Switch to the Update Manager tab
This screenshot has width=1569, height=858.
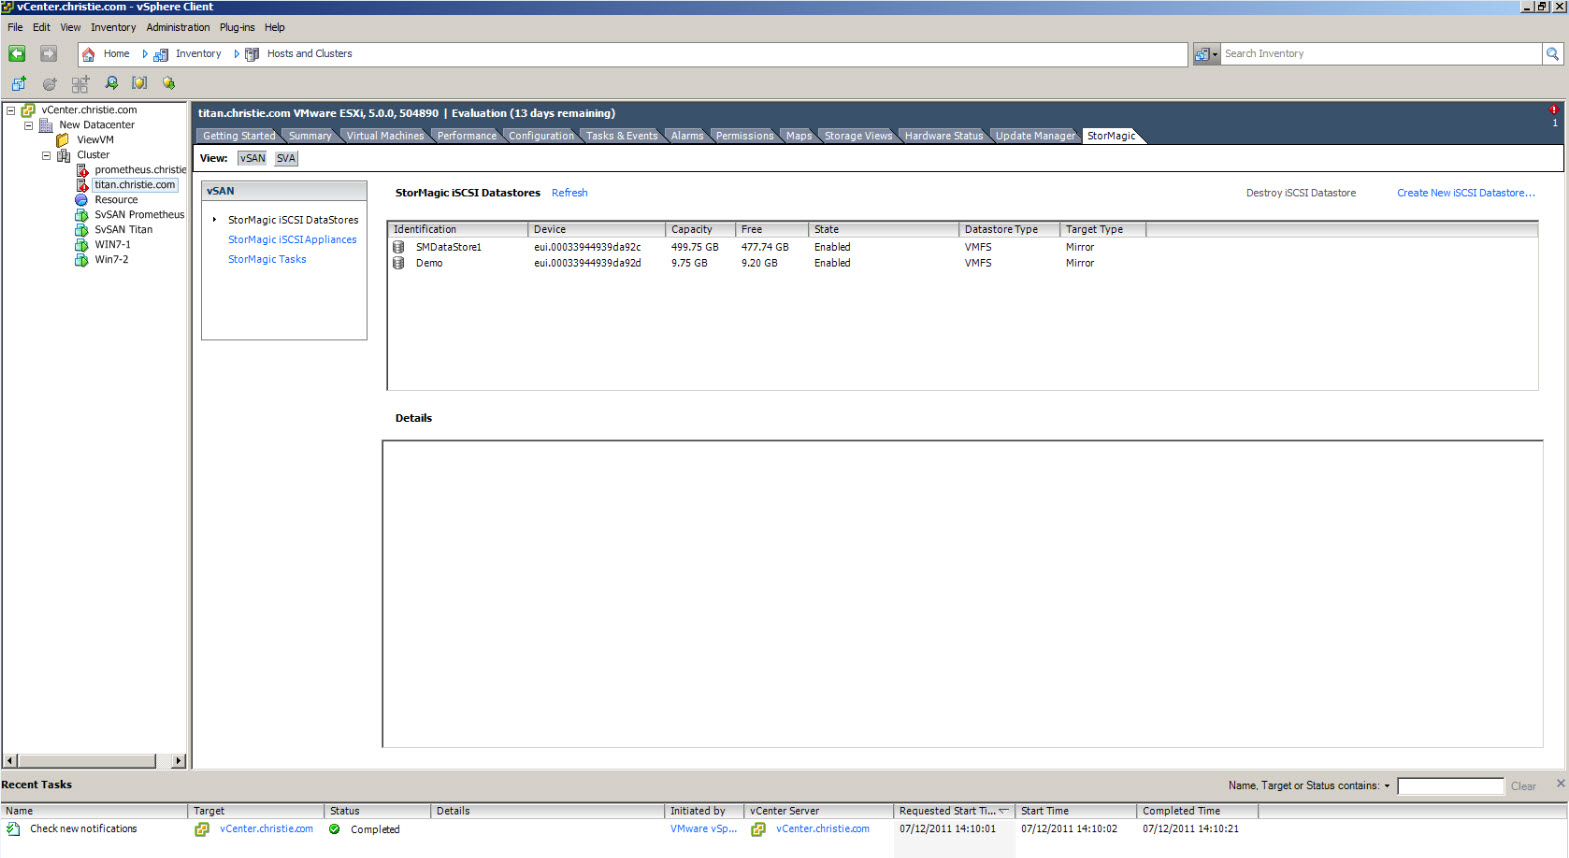coord(1035,136)
